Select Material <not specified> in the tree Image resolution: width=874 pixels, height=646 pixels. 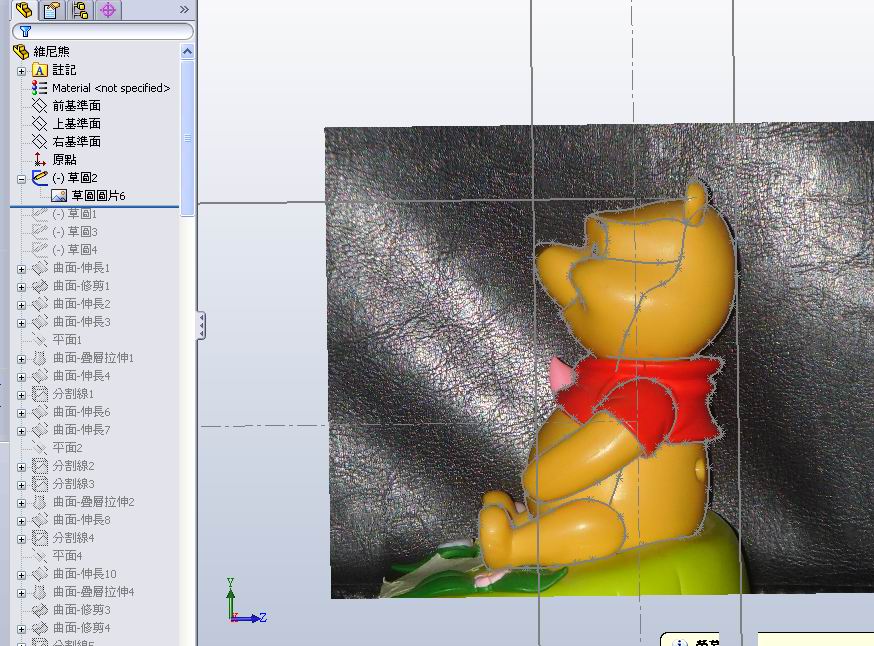pyautogui.click(x=105, y=88)
